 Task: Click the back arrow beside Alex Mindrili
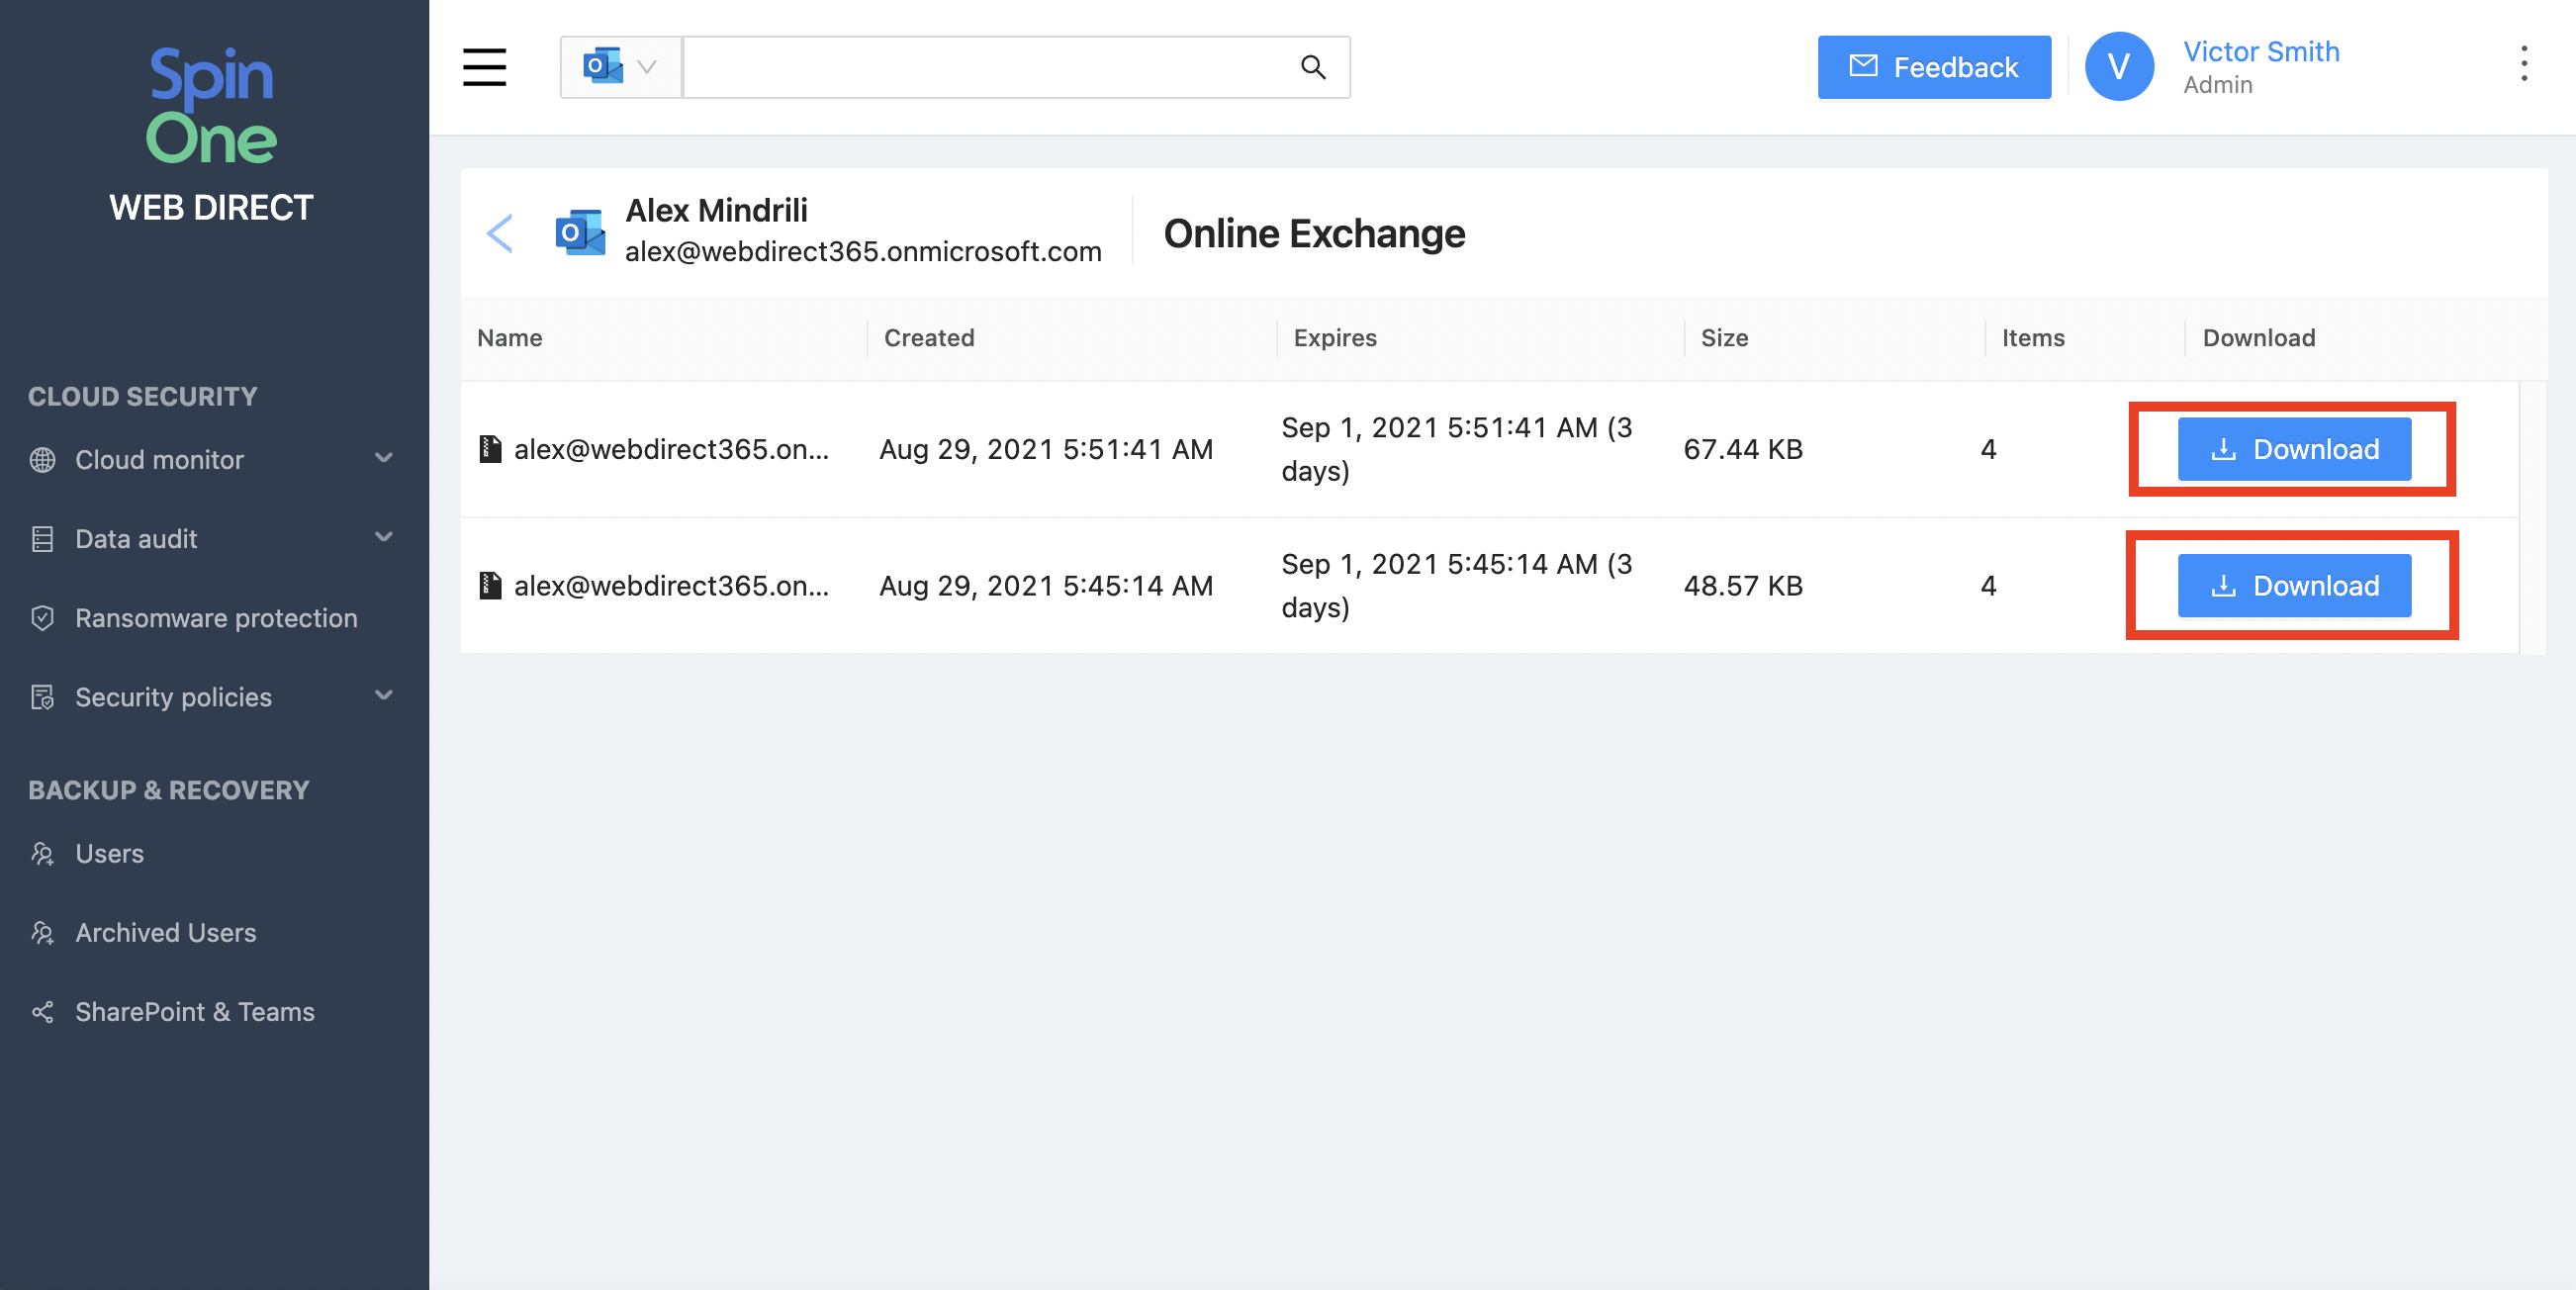(499, 233)
